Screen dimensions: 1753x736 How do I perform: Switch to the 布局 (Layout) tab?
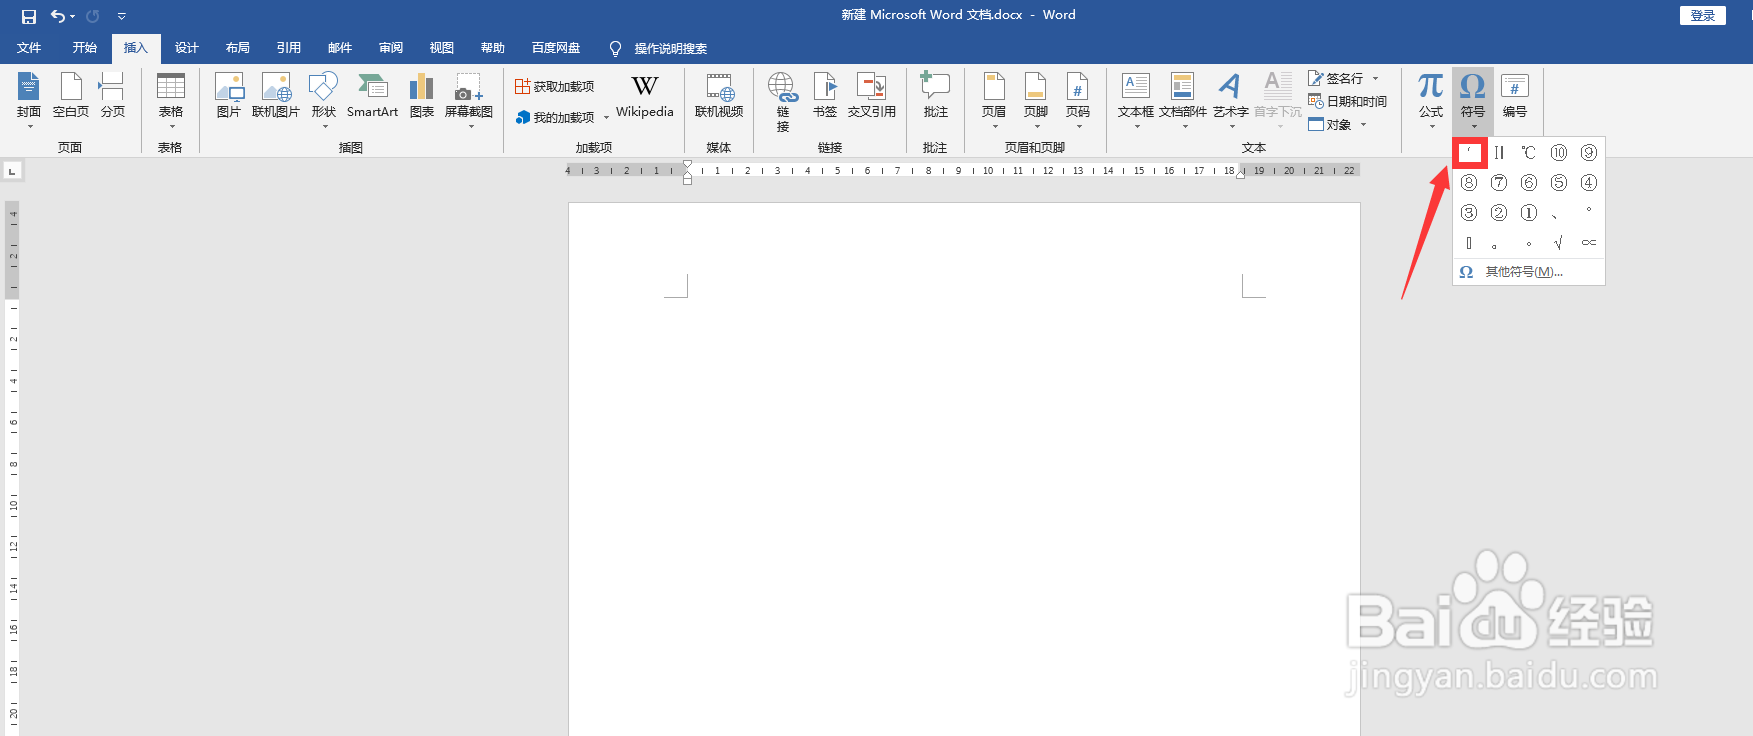pyautogui.click(x=238, y=48)
